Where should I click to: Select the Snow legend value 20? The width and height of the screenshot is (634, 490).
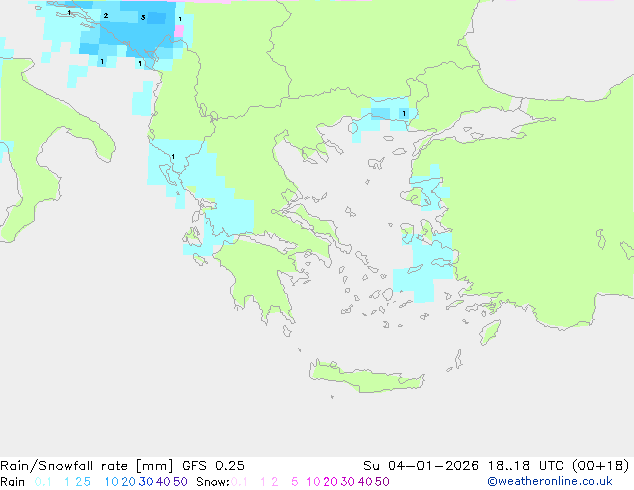tap(330, 482)
